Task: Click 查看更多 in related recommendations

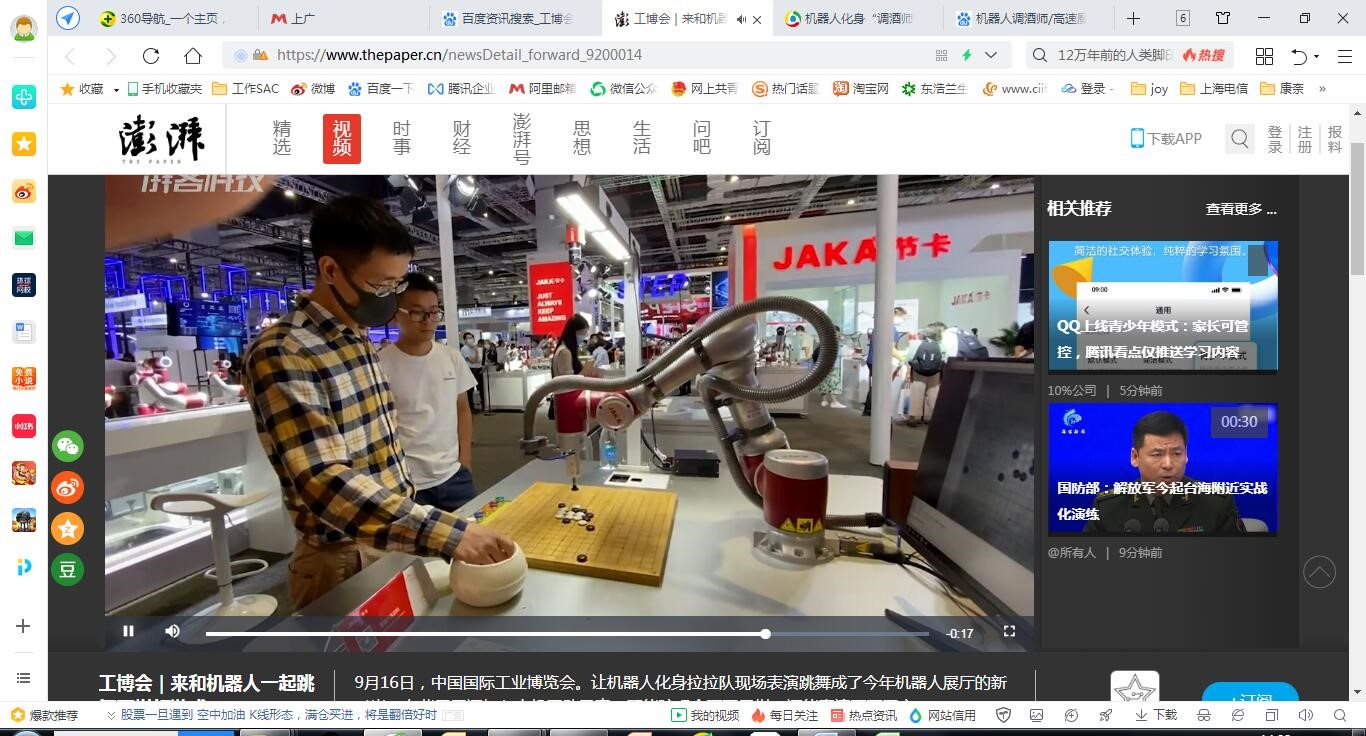Action: [x=1240, y=209]
